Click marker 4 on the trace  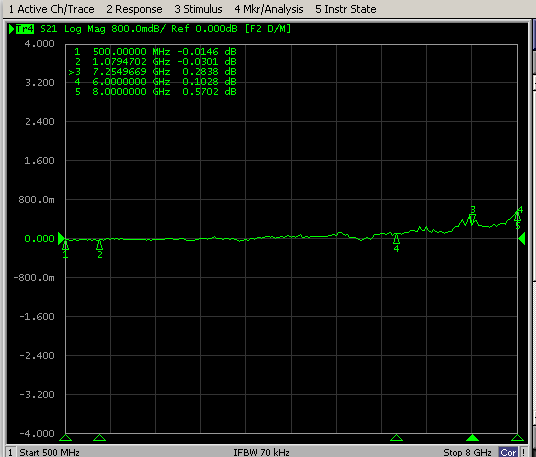click(x=396, y=243)
